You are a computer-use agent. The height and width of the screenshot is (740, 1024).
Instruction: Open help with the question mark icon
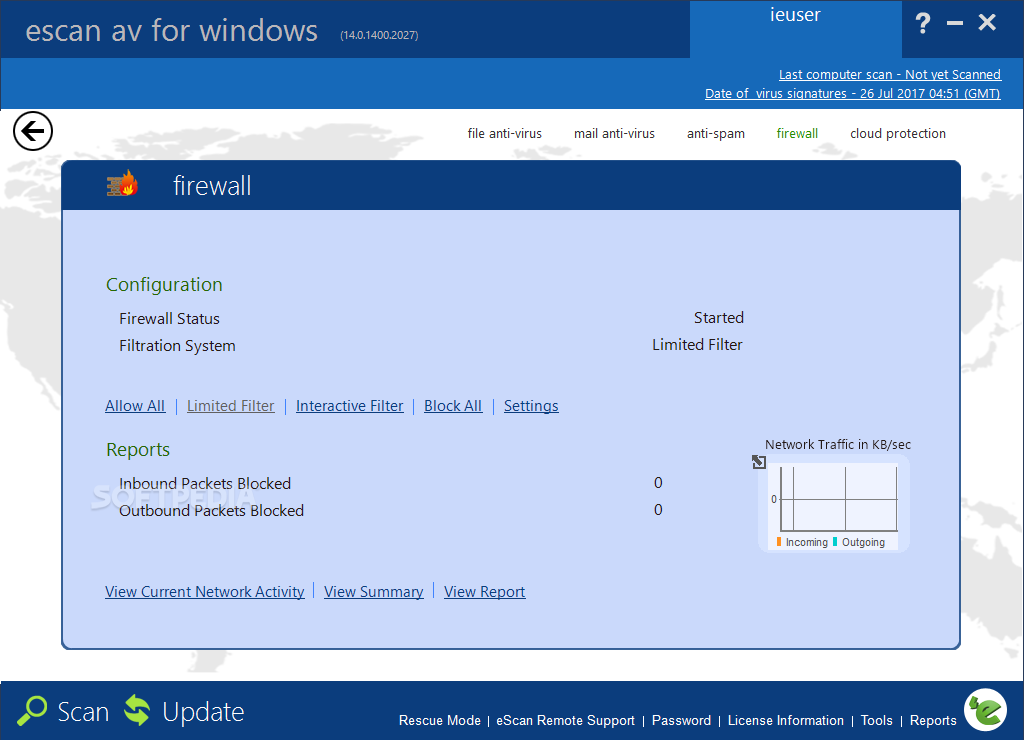tap(922, 24)
